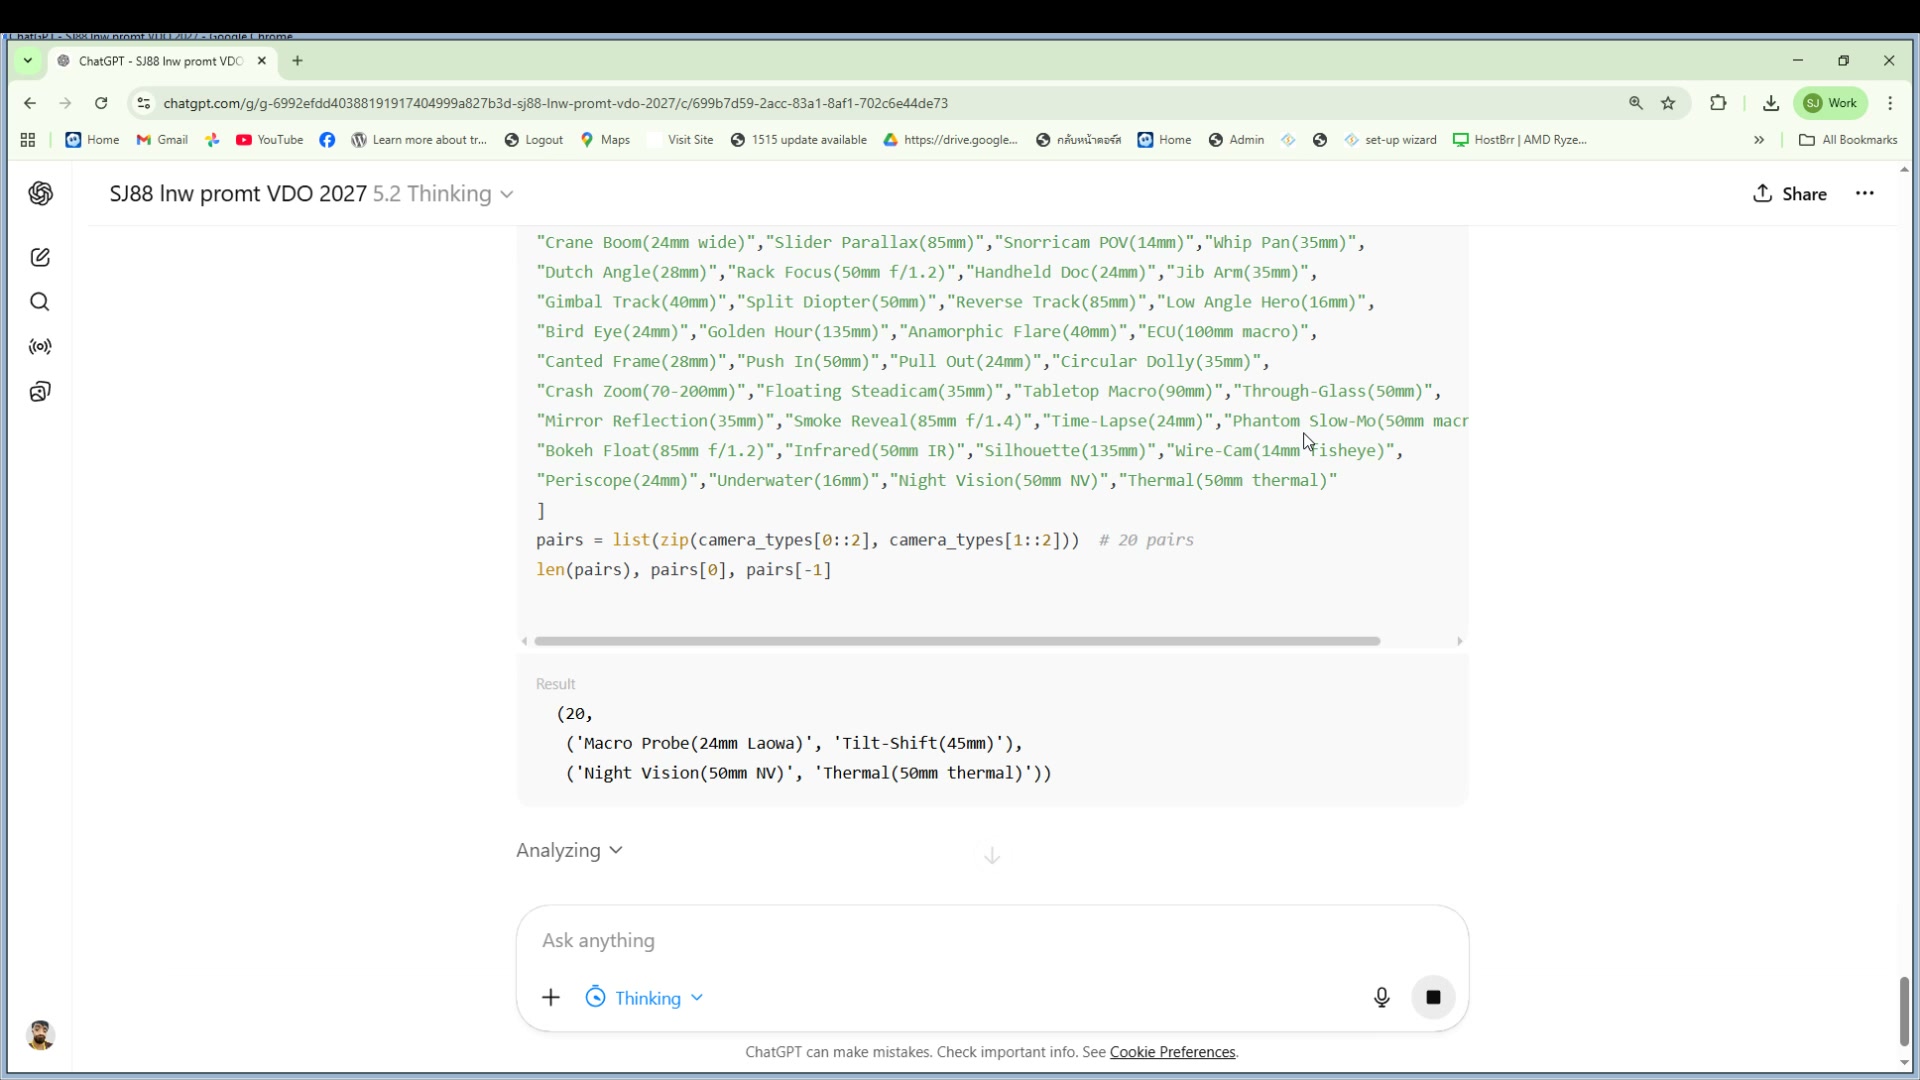Screen dimensions: 1920x1080
Task: Open the All Bookmarks folder
Action: coord(1848,140)
